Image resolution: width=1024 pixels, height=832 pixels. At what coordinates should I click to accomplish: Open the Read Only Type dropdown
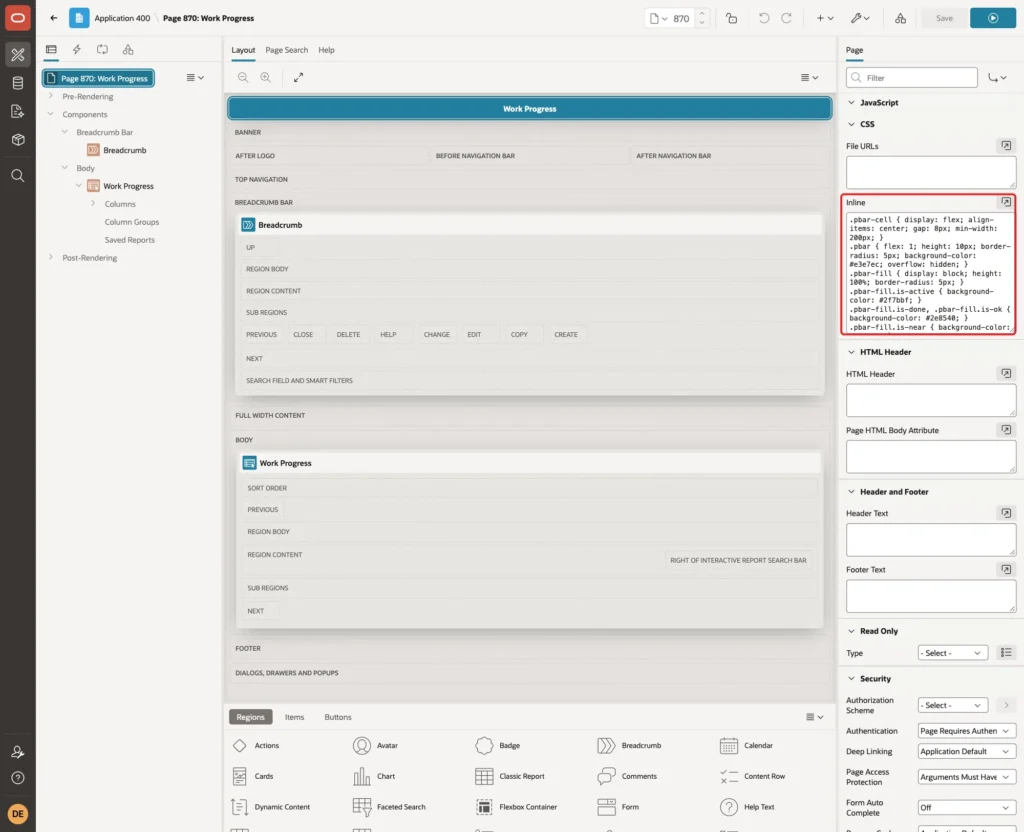(952, 653)
